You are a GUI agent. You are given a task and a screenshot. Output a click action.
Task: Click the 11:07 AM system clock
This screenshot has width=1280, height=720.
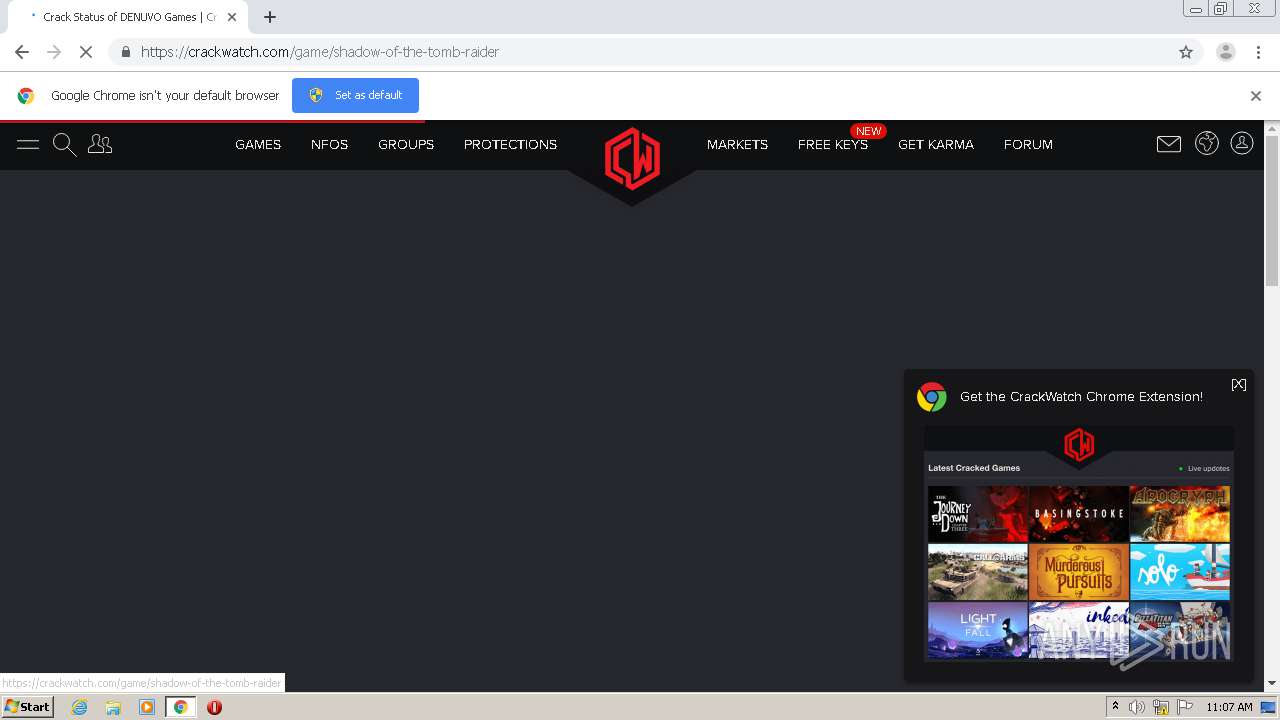point(1229,707)
